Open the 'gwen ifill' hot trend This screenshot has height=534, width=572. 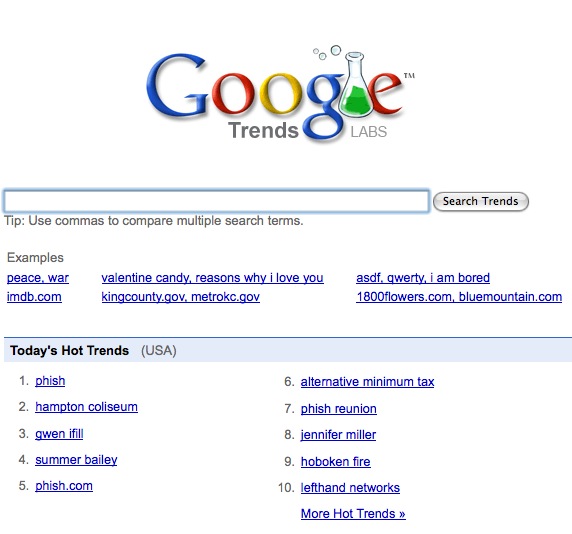59,434
